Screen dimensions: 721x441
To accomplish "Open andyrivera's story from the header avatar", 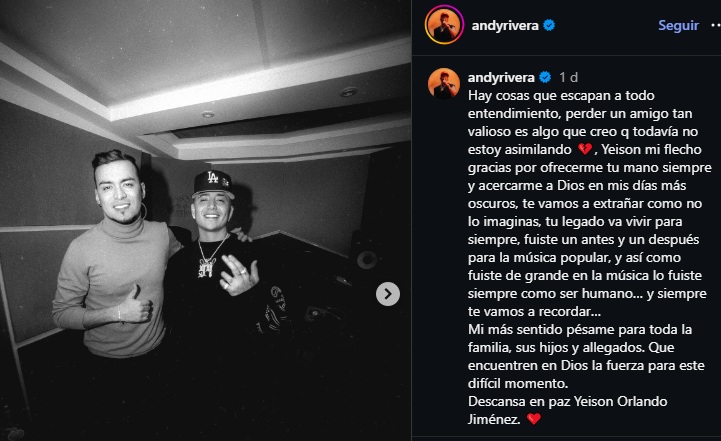I will pyautogui.click(x=444, y=25).
